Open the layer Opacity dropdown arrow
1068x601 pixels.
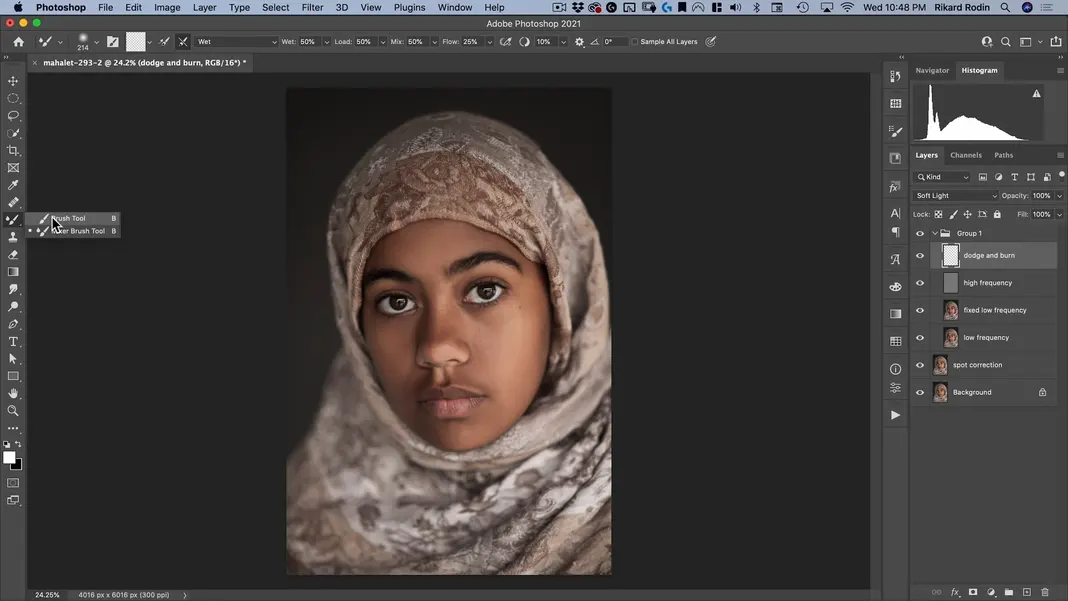(1059, 196)
